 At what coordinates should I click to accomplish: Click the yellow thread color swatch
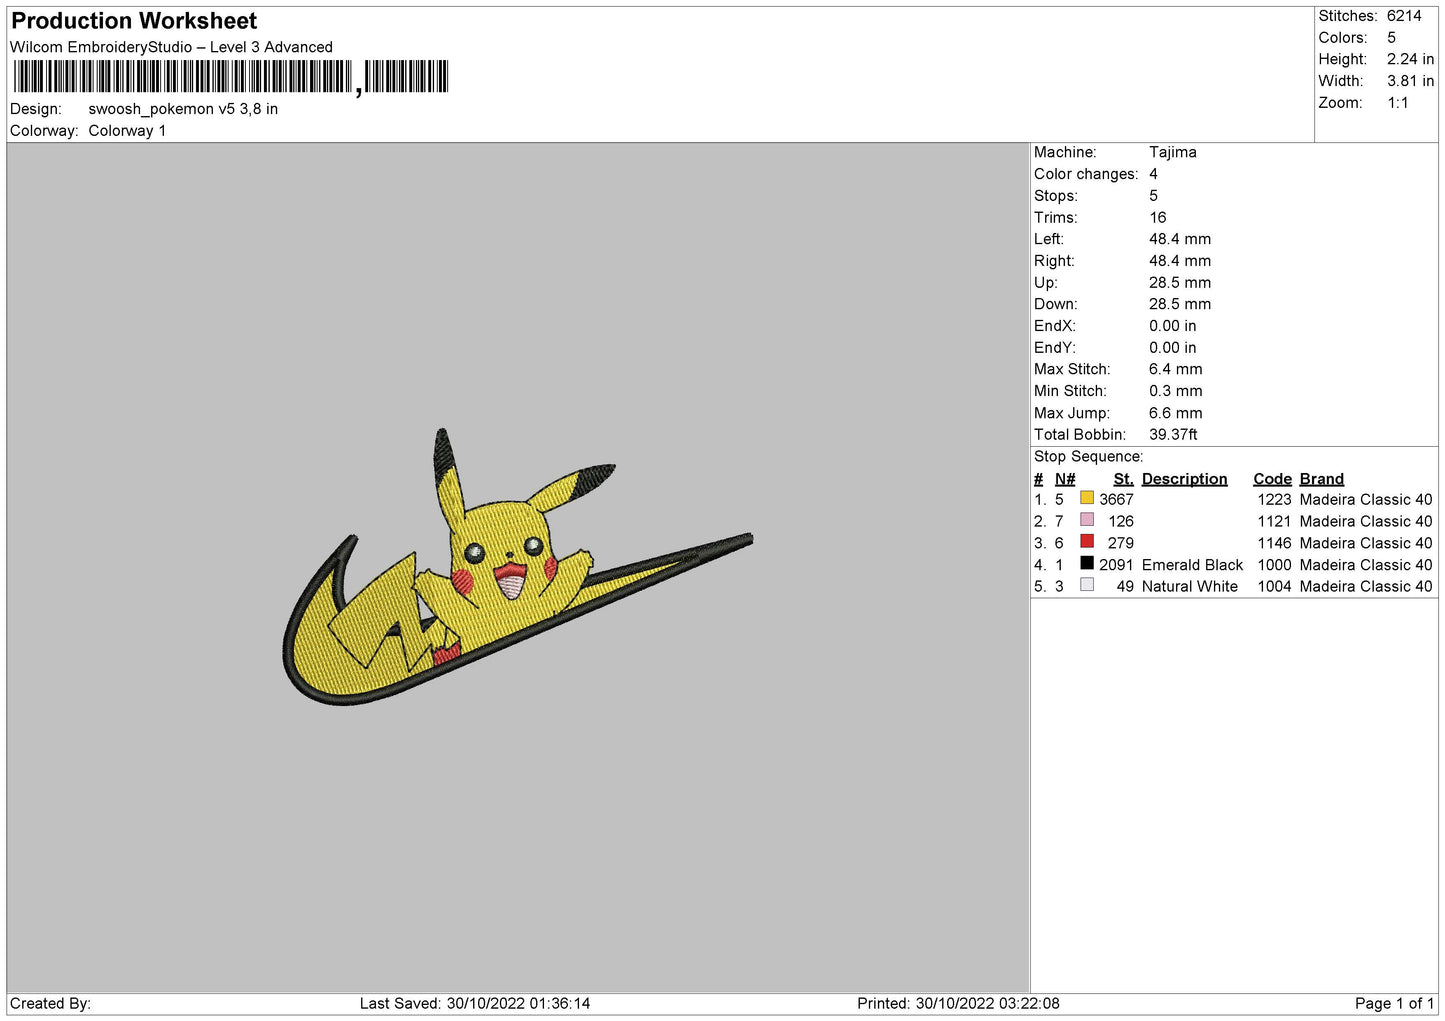pyautogui.click(x=1086, y=498)
